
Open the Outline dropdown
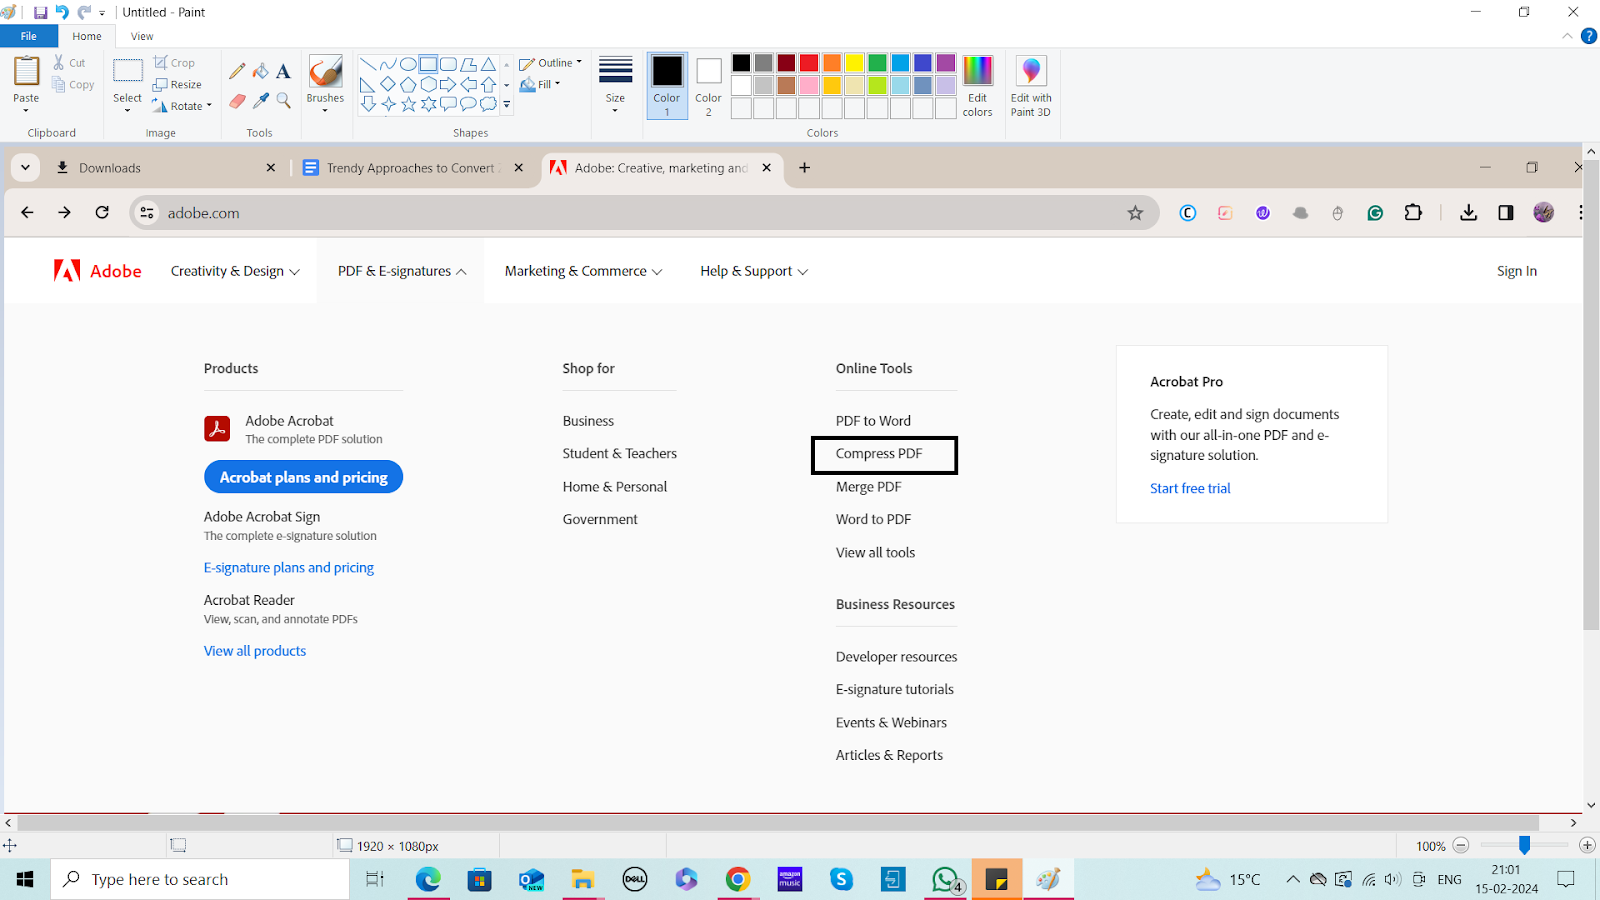tap(551, 63)
